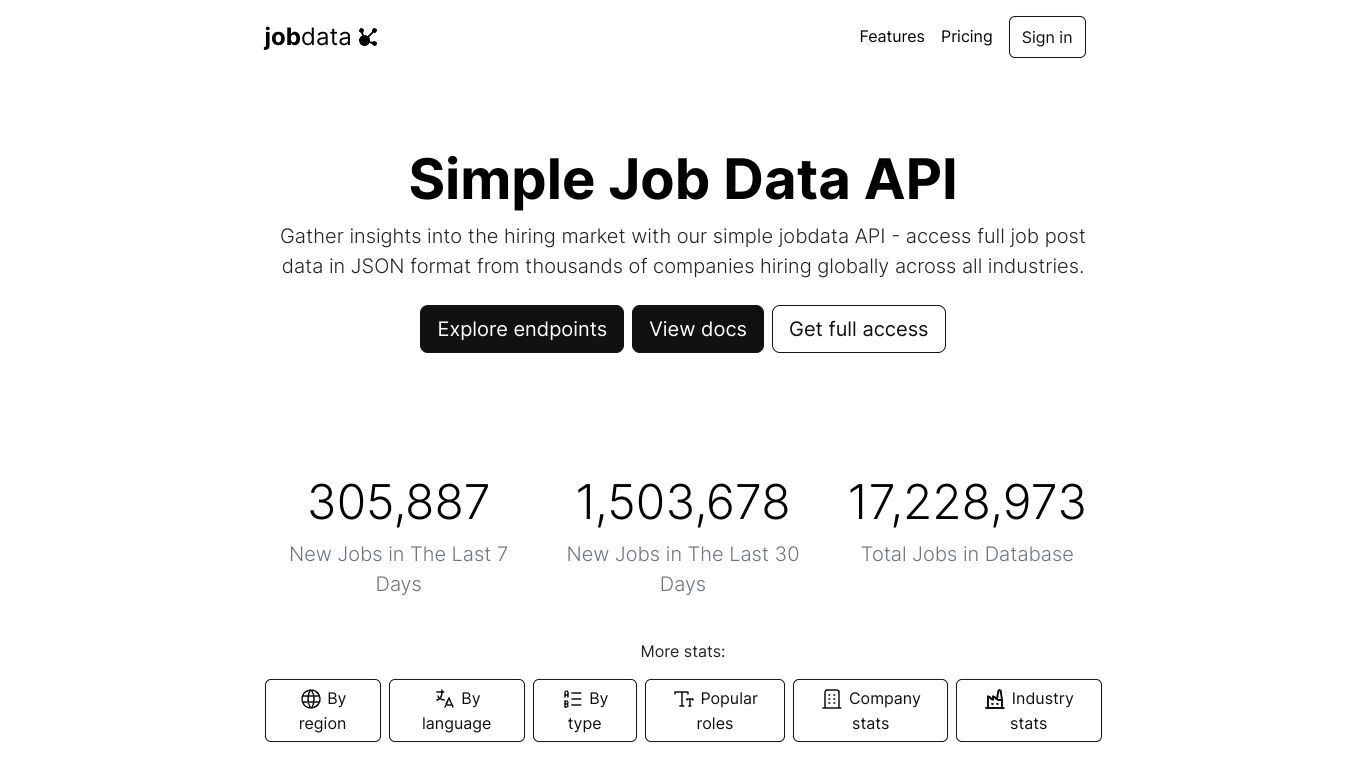
Task: Click the factory icon in Industry stats
Action: click(995, 699)
